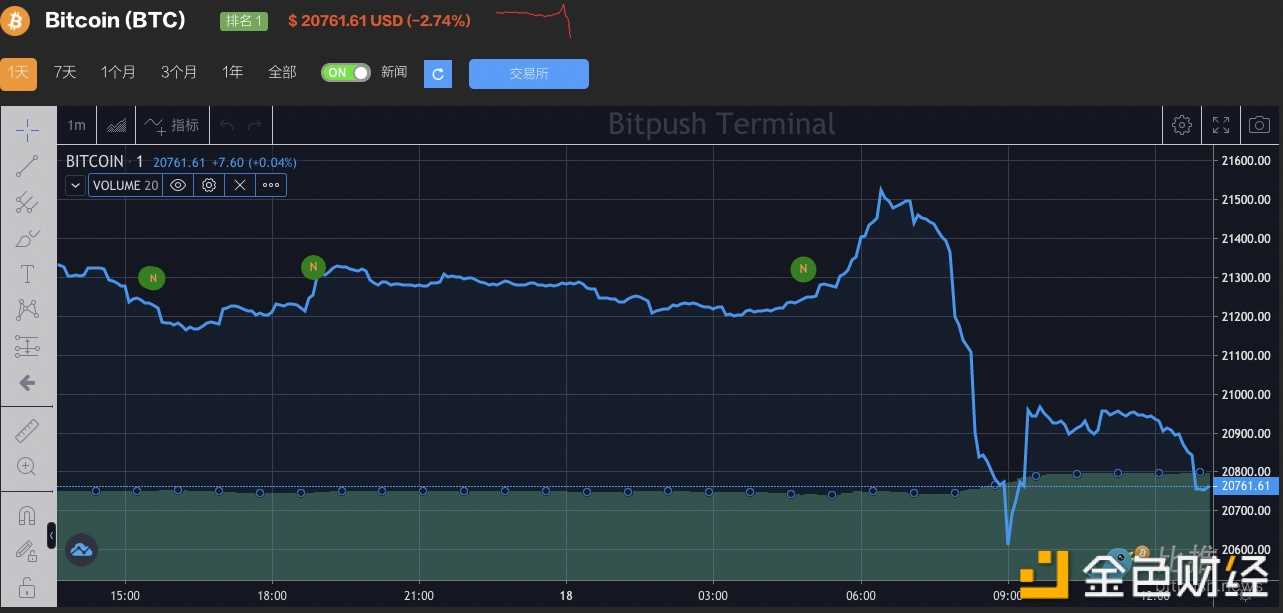This screenshot has width=1283, height=613.
Task: Select the 1个月 time range tab
Action: [118, 72]
